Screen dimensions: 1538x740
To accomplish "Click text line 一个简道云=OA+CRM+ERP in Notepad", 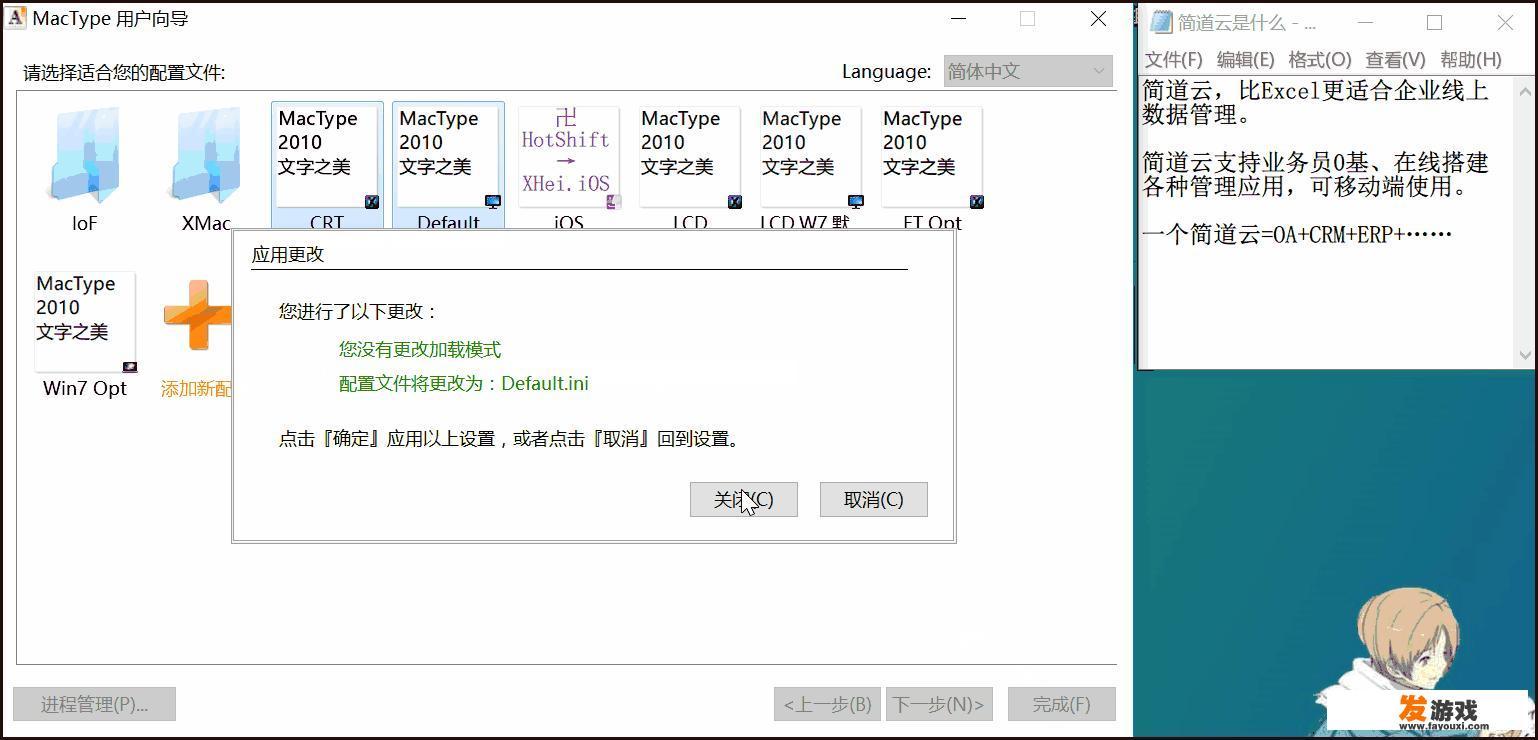I will [1297, 235].
